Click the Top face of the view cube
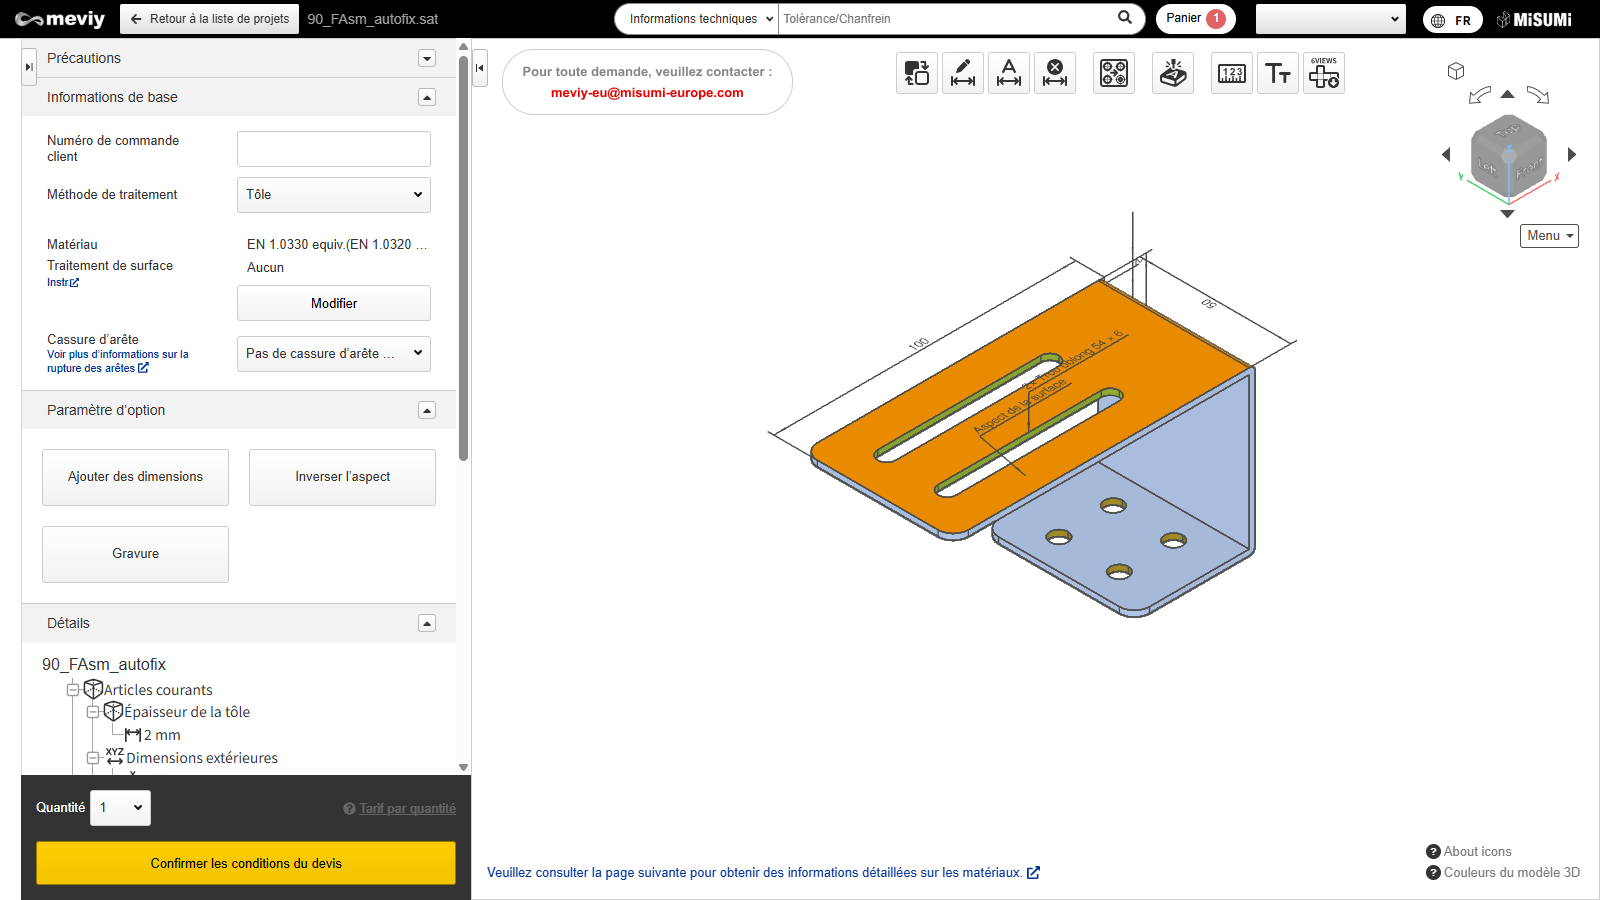 [1507, 132]
